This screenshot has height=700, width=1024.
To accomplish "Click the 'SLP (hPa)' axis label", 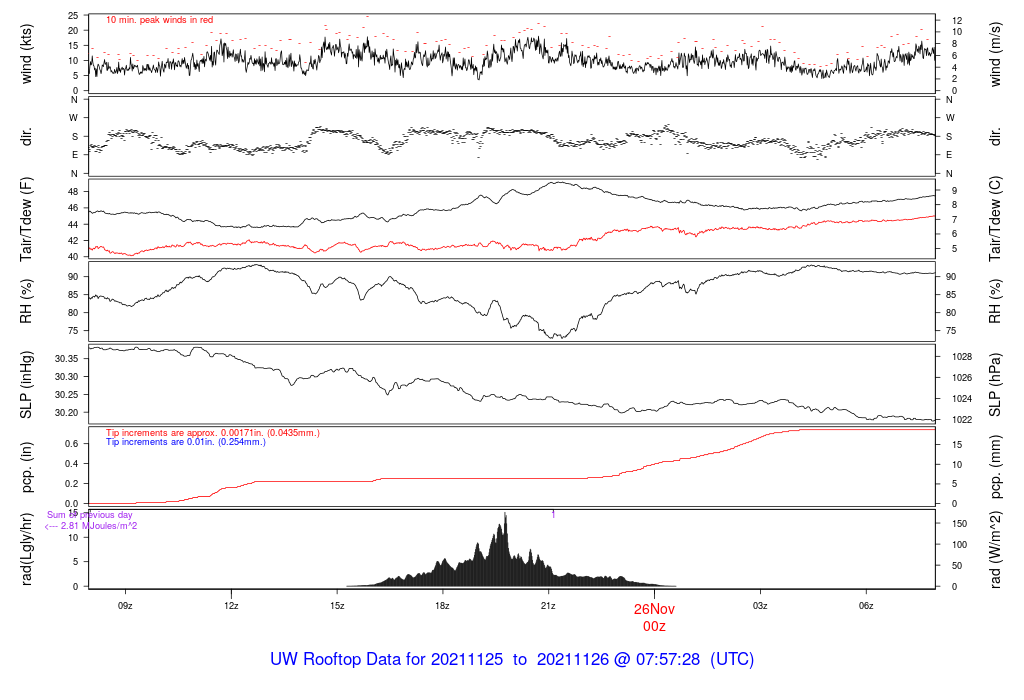I will (x=995, y=385).
